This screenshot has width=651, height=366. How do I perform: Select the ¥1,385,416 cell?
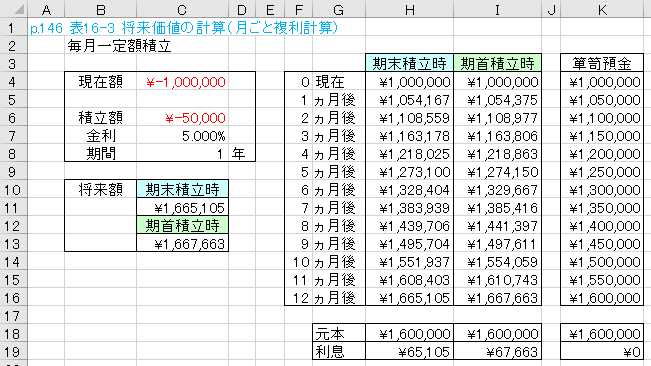[x=497, y=207]
